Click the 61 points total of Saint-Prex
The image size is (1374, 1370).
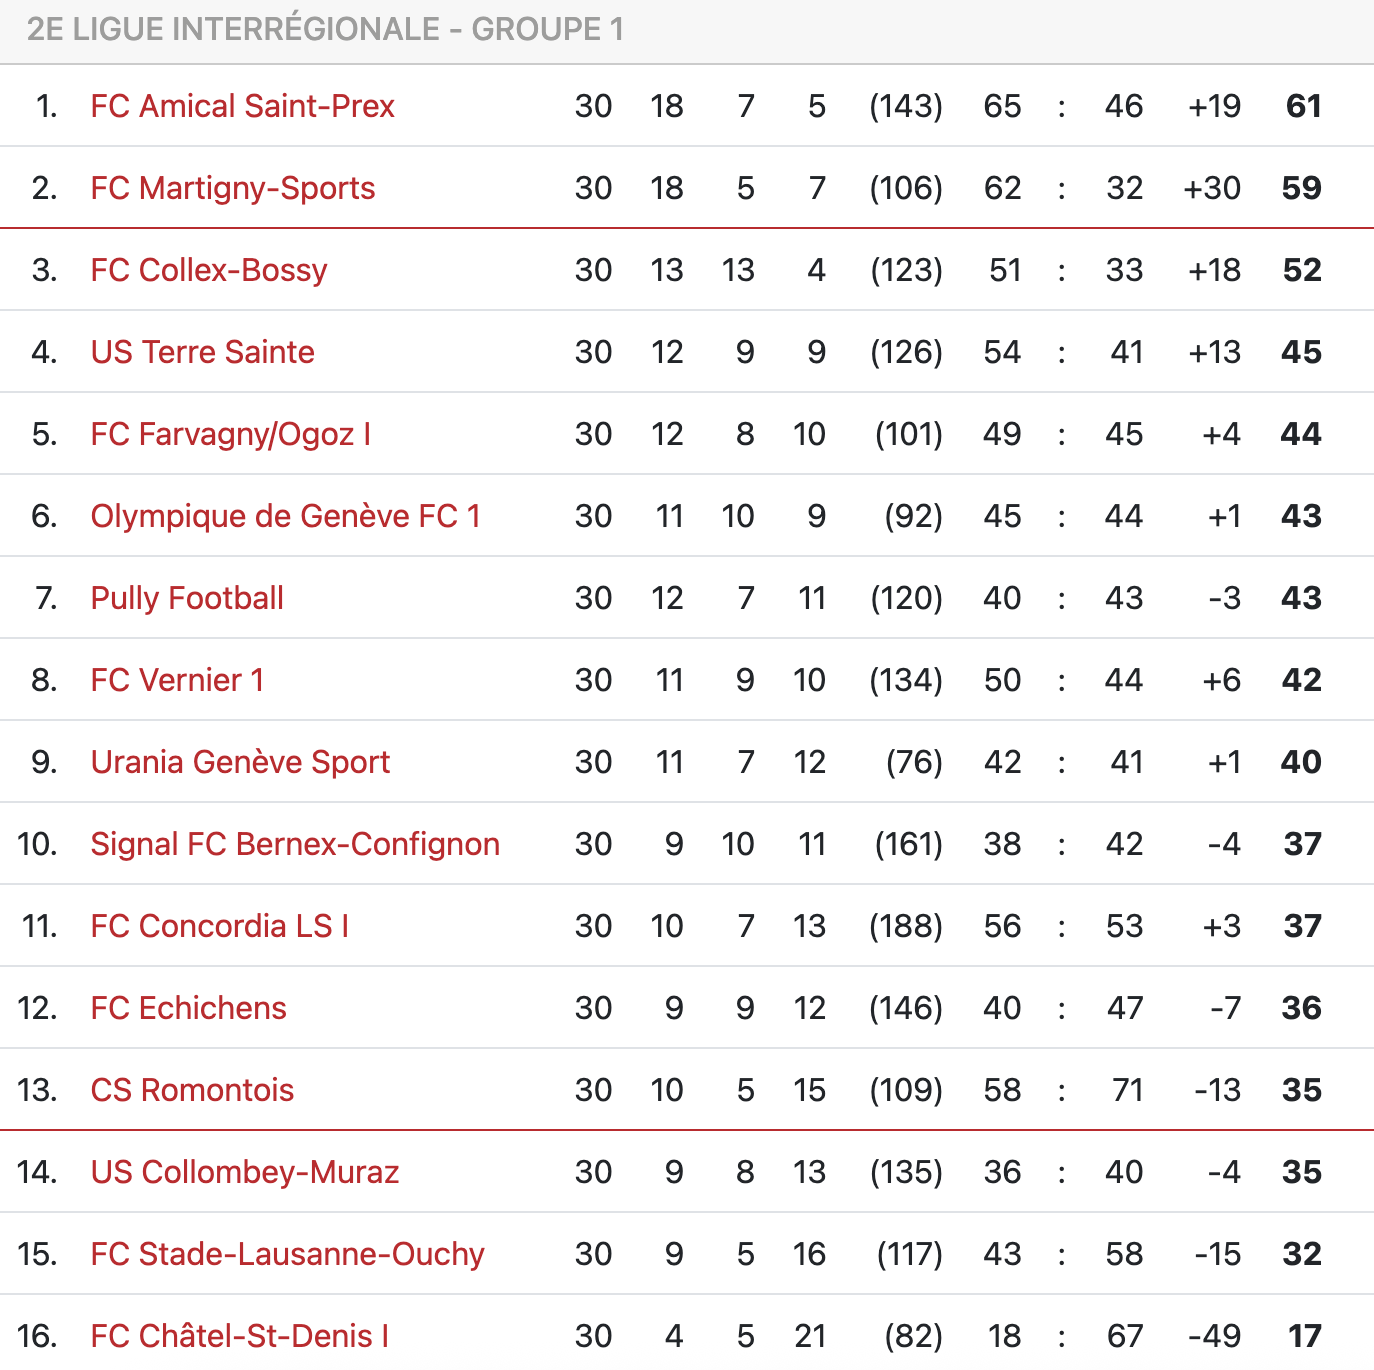coord(1303,106)
